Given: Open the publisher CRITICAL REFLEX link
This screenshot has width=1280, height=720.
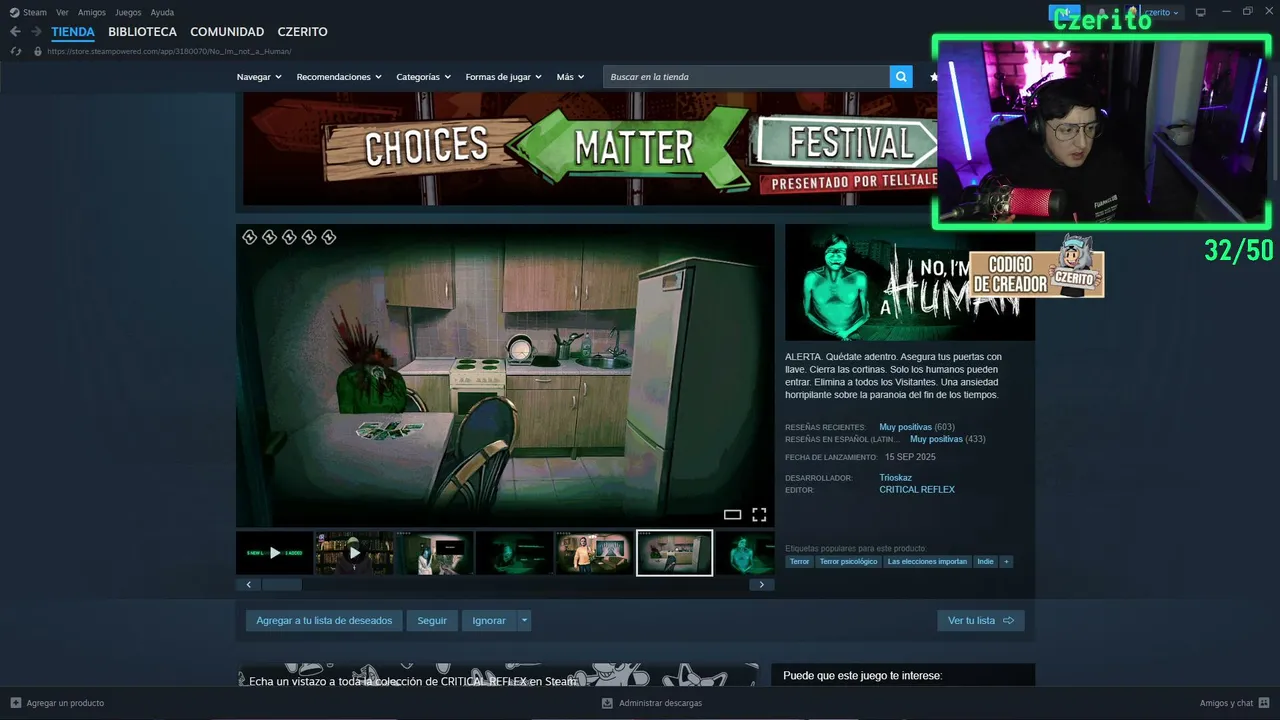Looking at the screenshot, I should (x=917, y=490).
